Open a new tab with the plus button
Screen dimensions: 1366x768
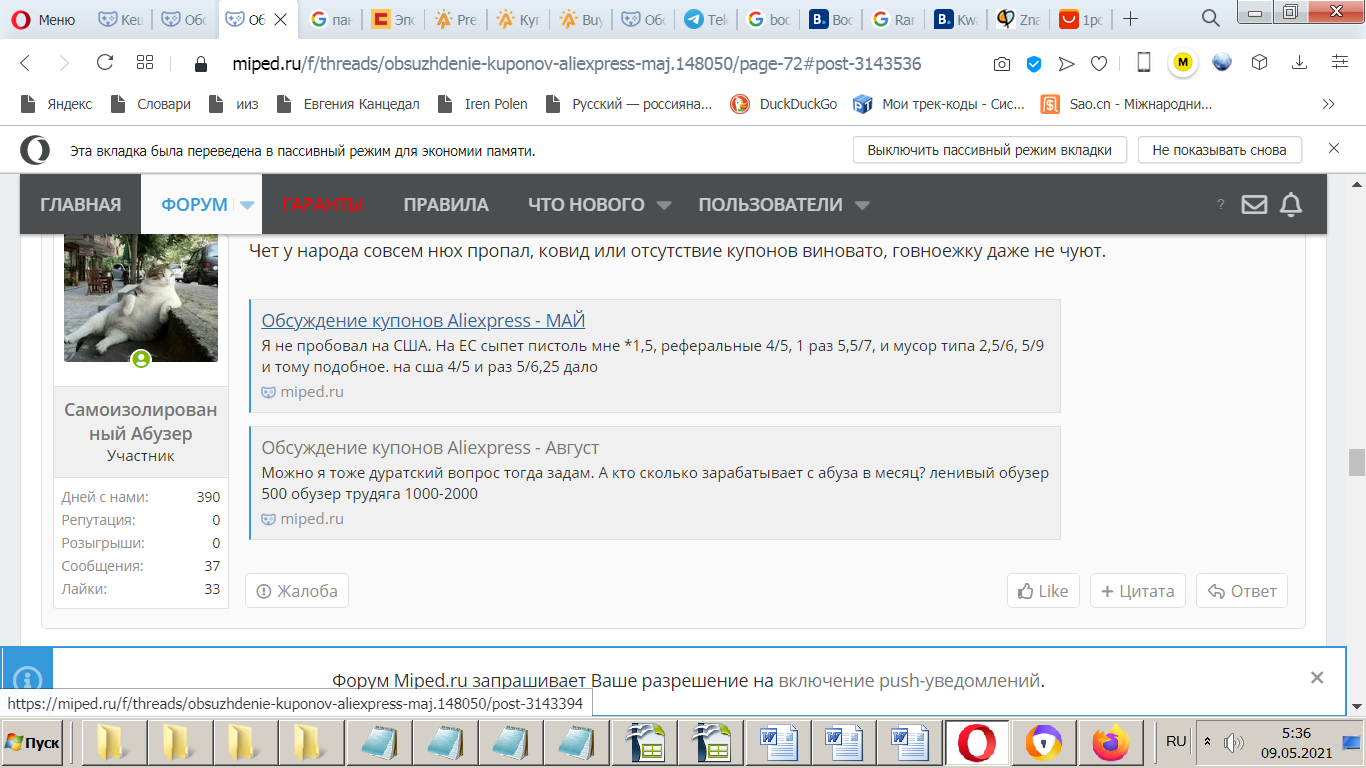coord(1130,19)
